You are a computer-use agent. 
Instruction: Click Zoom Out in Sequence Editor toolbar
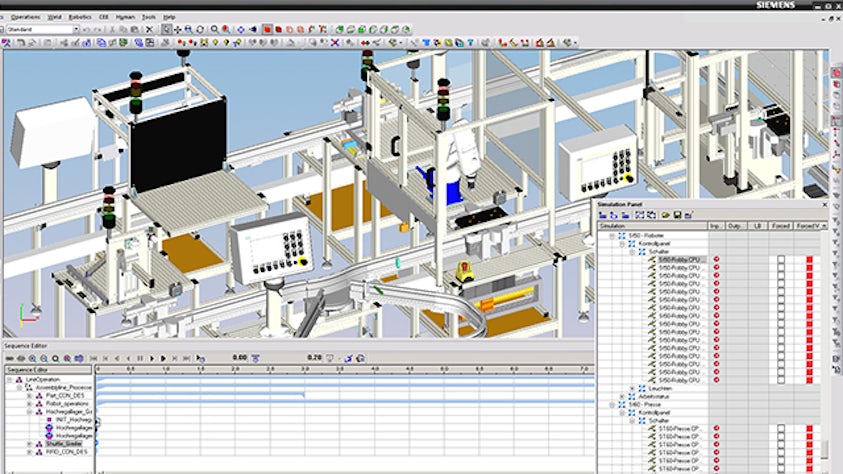point(44,358)
